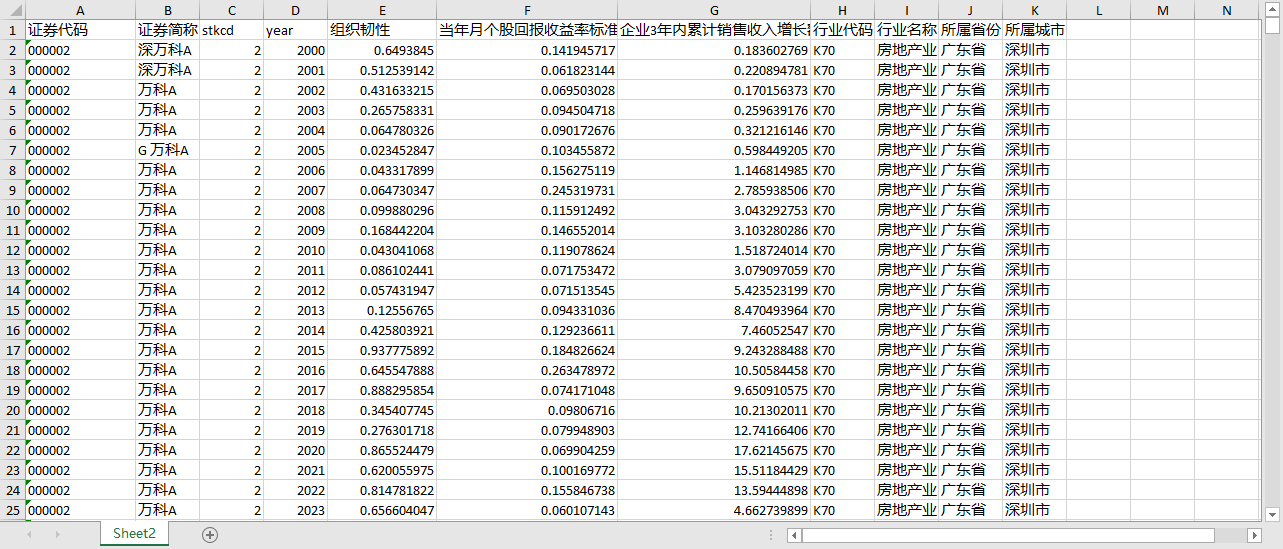Select column D header
The width and height of the screenshot is (1283, 549).
pos(295,10)
